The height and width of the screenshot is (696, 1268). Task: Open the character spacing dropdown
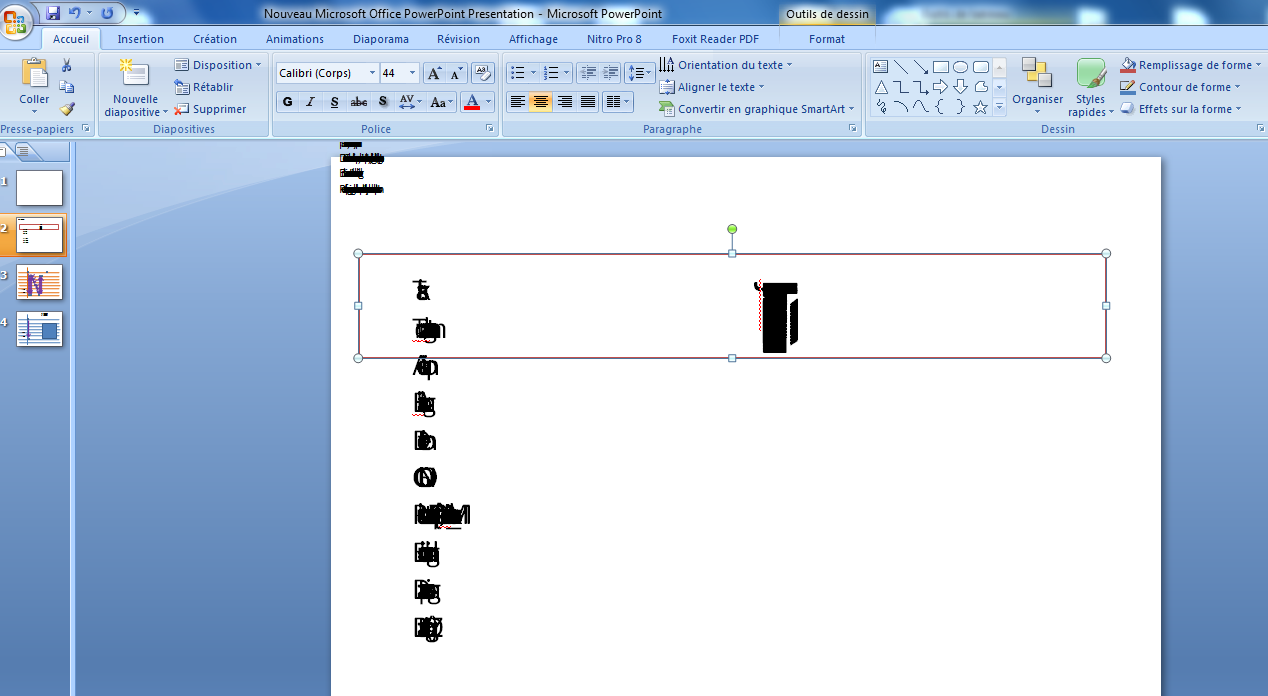411,102
